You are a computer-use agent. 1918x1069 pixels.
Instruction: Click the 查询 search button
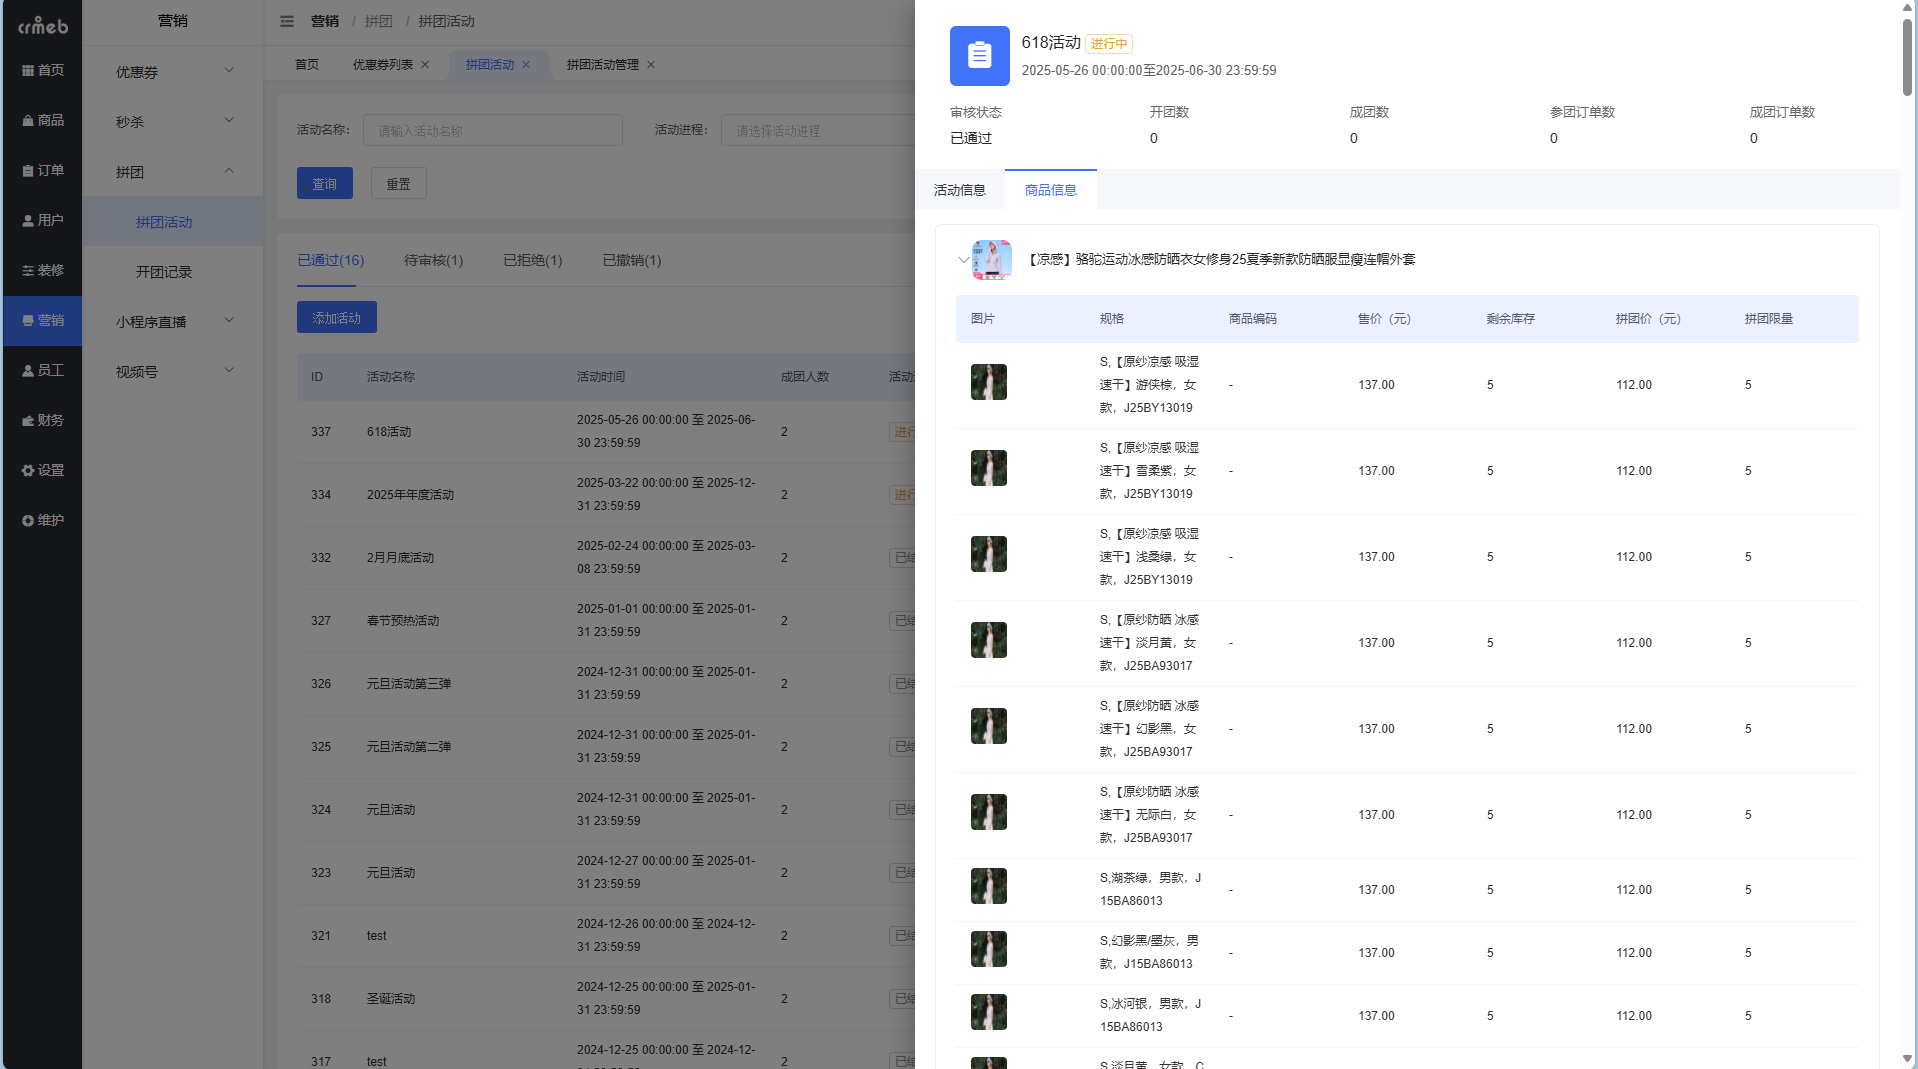point(324,183)
